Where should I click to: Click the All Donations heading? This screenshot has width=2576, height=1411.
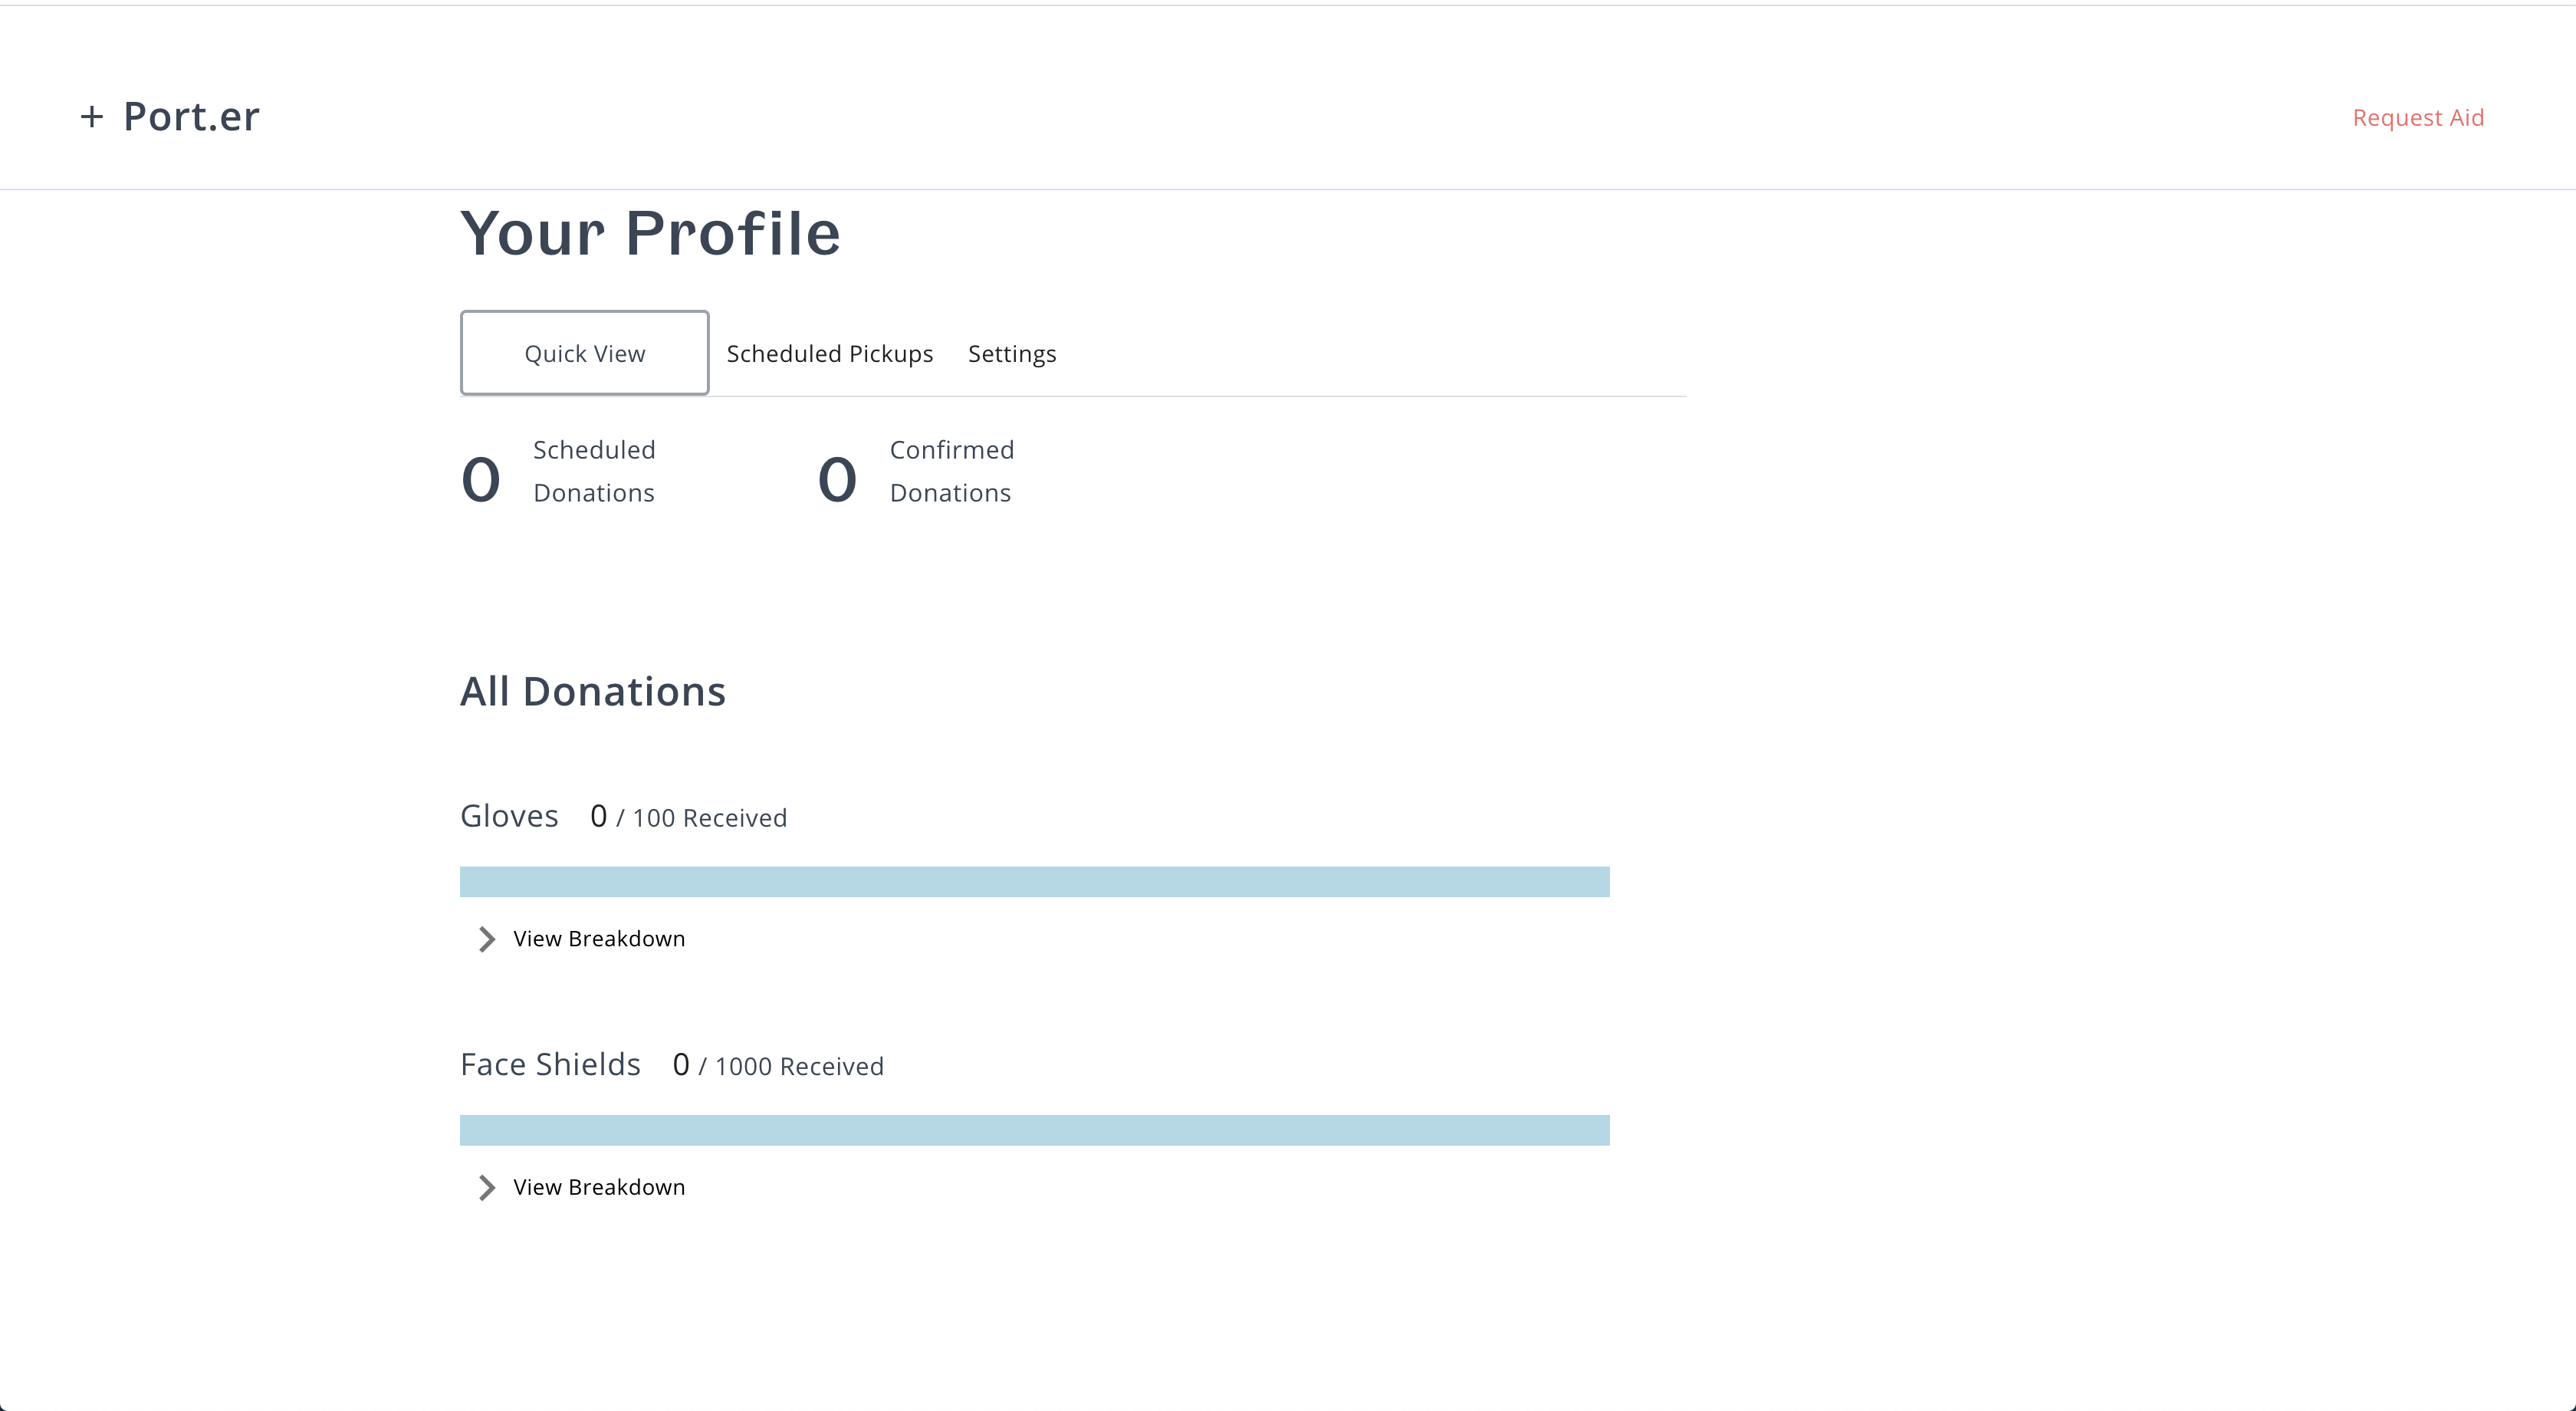coord(592,691)
